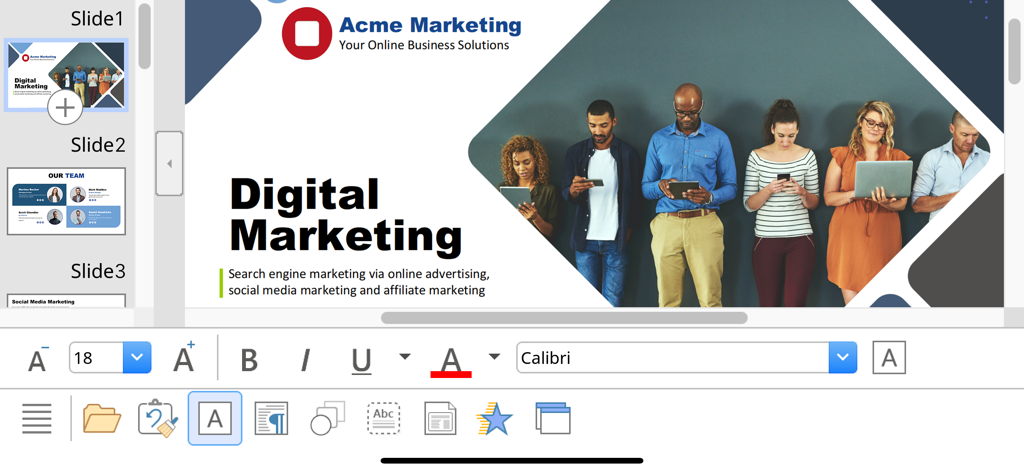
Task: Open the Calibri font name dropdown
Action: click(x=842, y=358)
